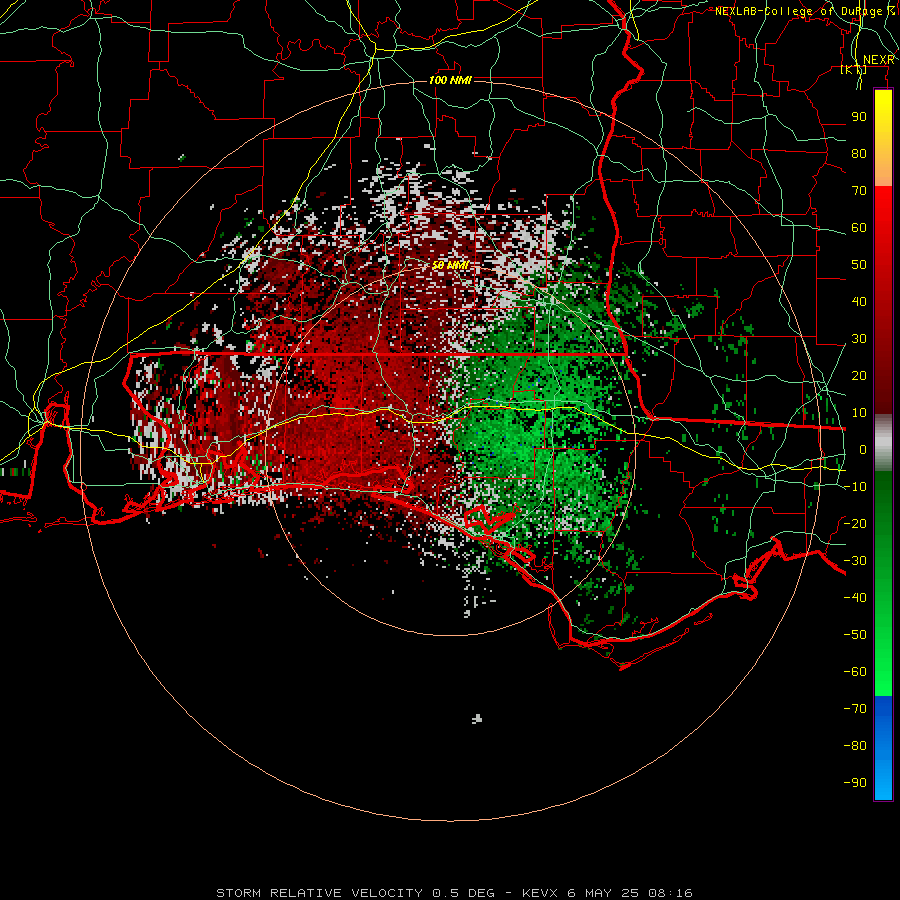
Task: Click the "50 NMI" range ring label
Action: (x=450, y=265)
